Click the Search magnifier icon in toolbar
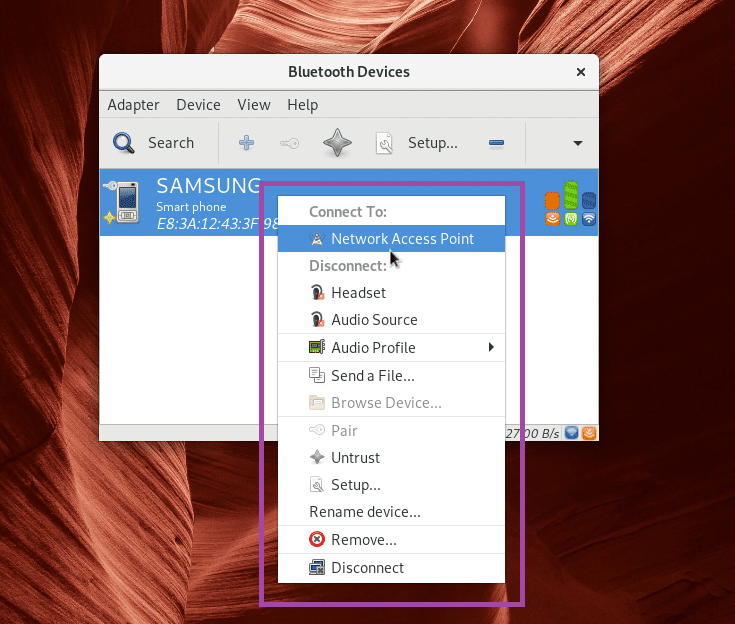The image size is (735, 624). click(x=124, y=143)
